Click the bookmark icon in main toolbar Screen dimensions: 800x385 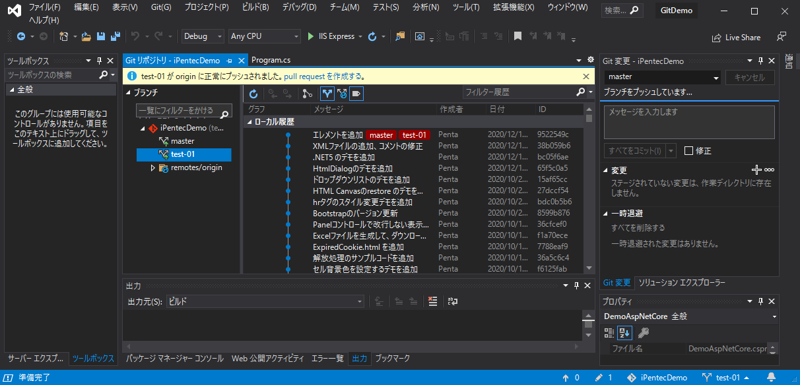pyautogui.click(x=517, y=37)
